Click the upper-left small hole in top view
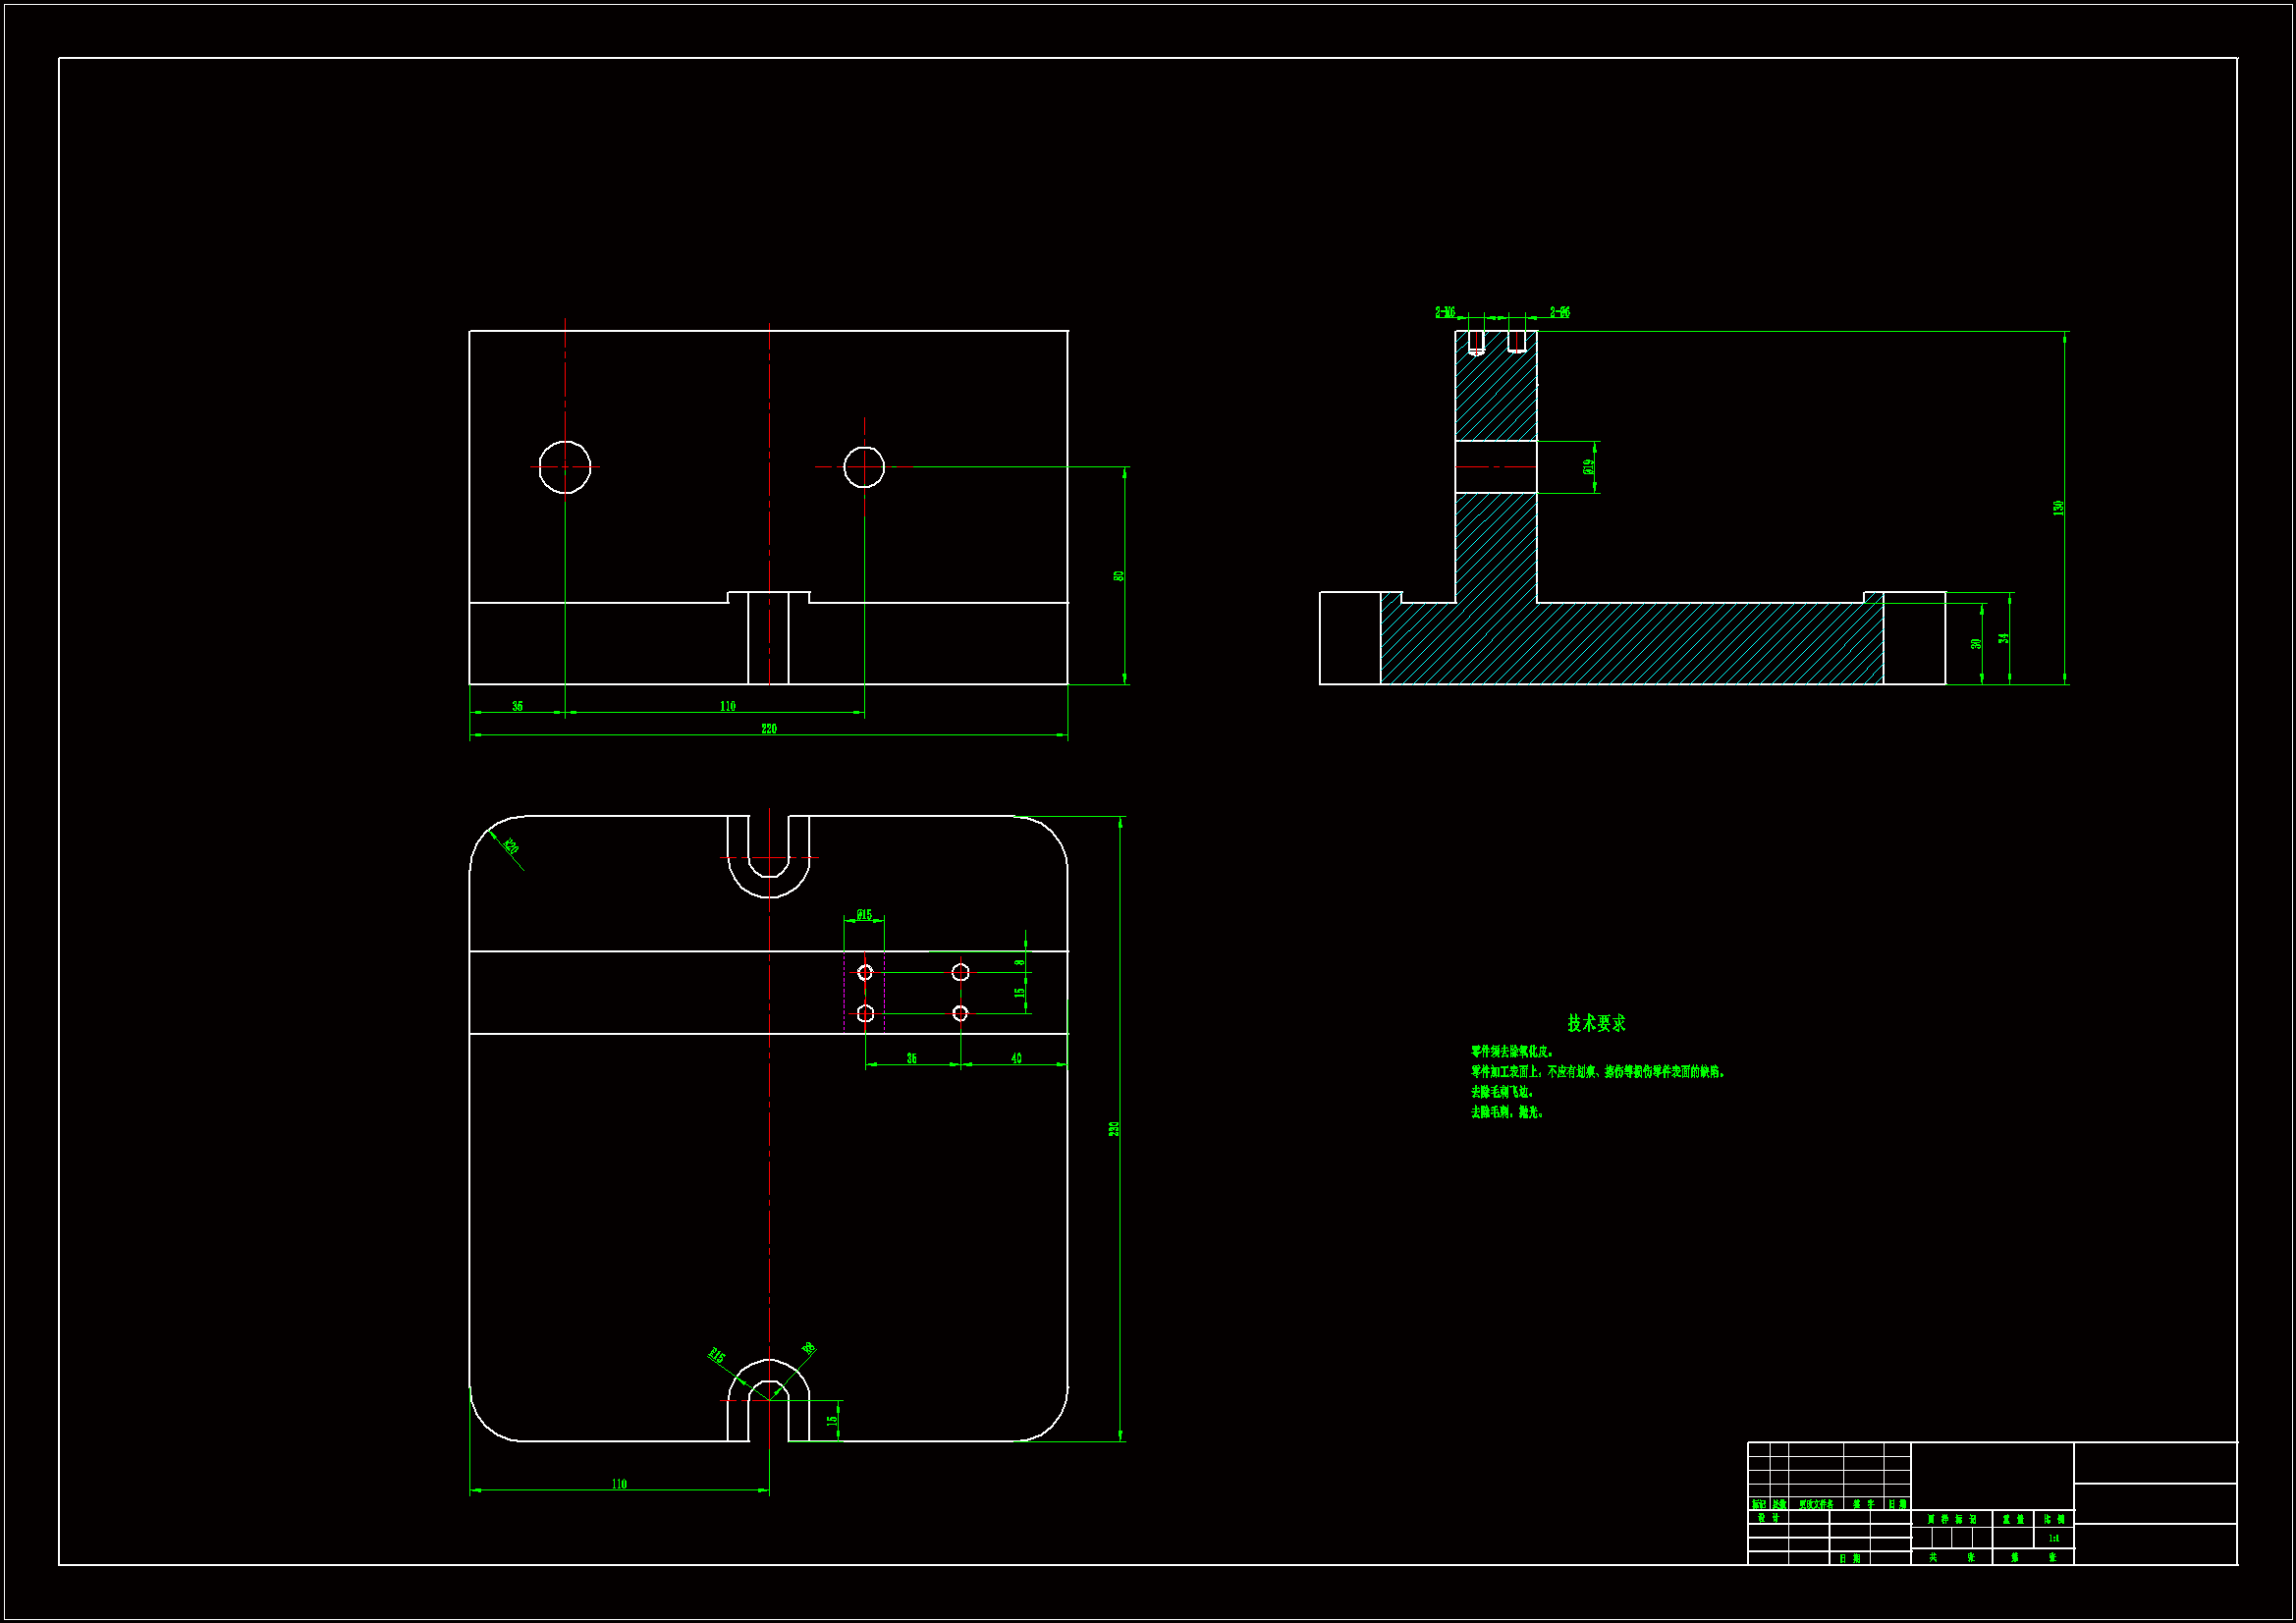 [865, 972]
